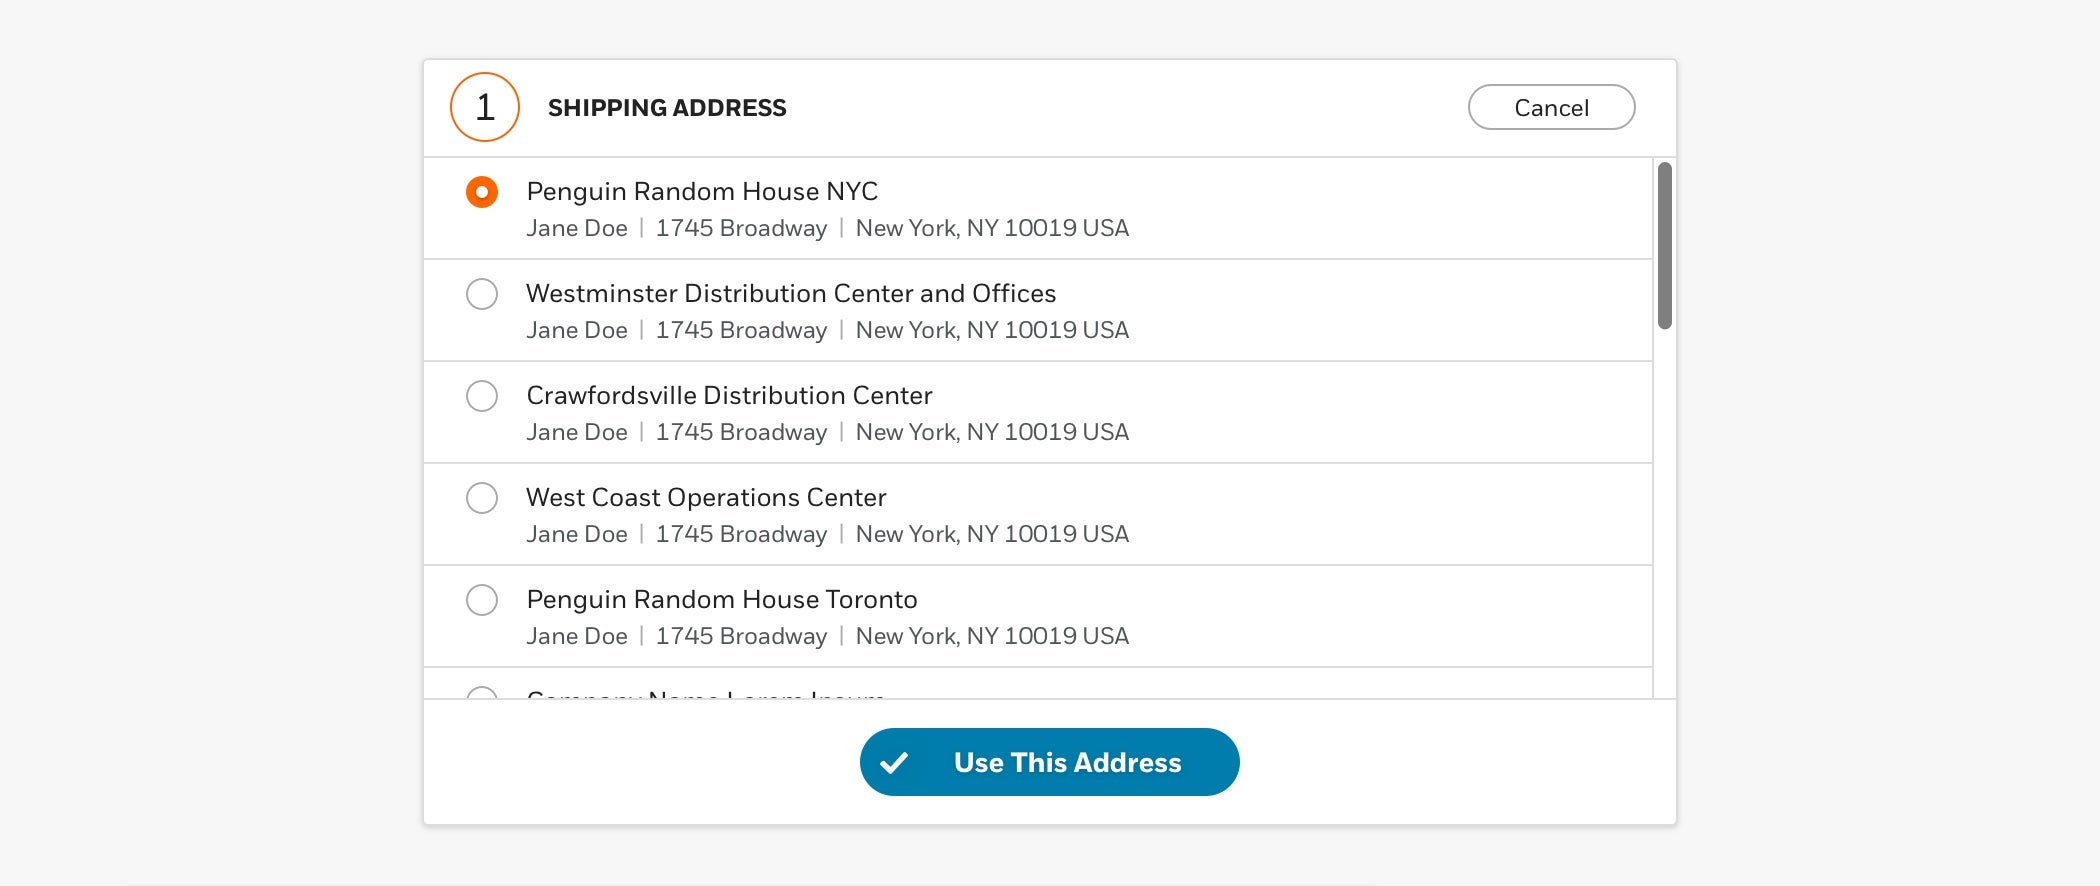Select the Penguin Random House NYC radio button
Viewport: 2100px width, 886px height.
(x=482, y=191)
